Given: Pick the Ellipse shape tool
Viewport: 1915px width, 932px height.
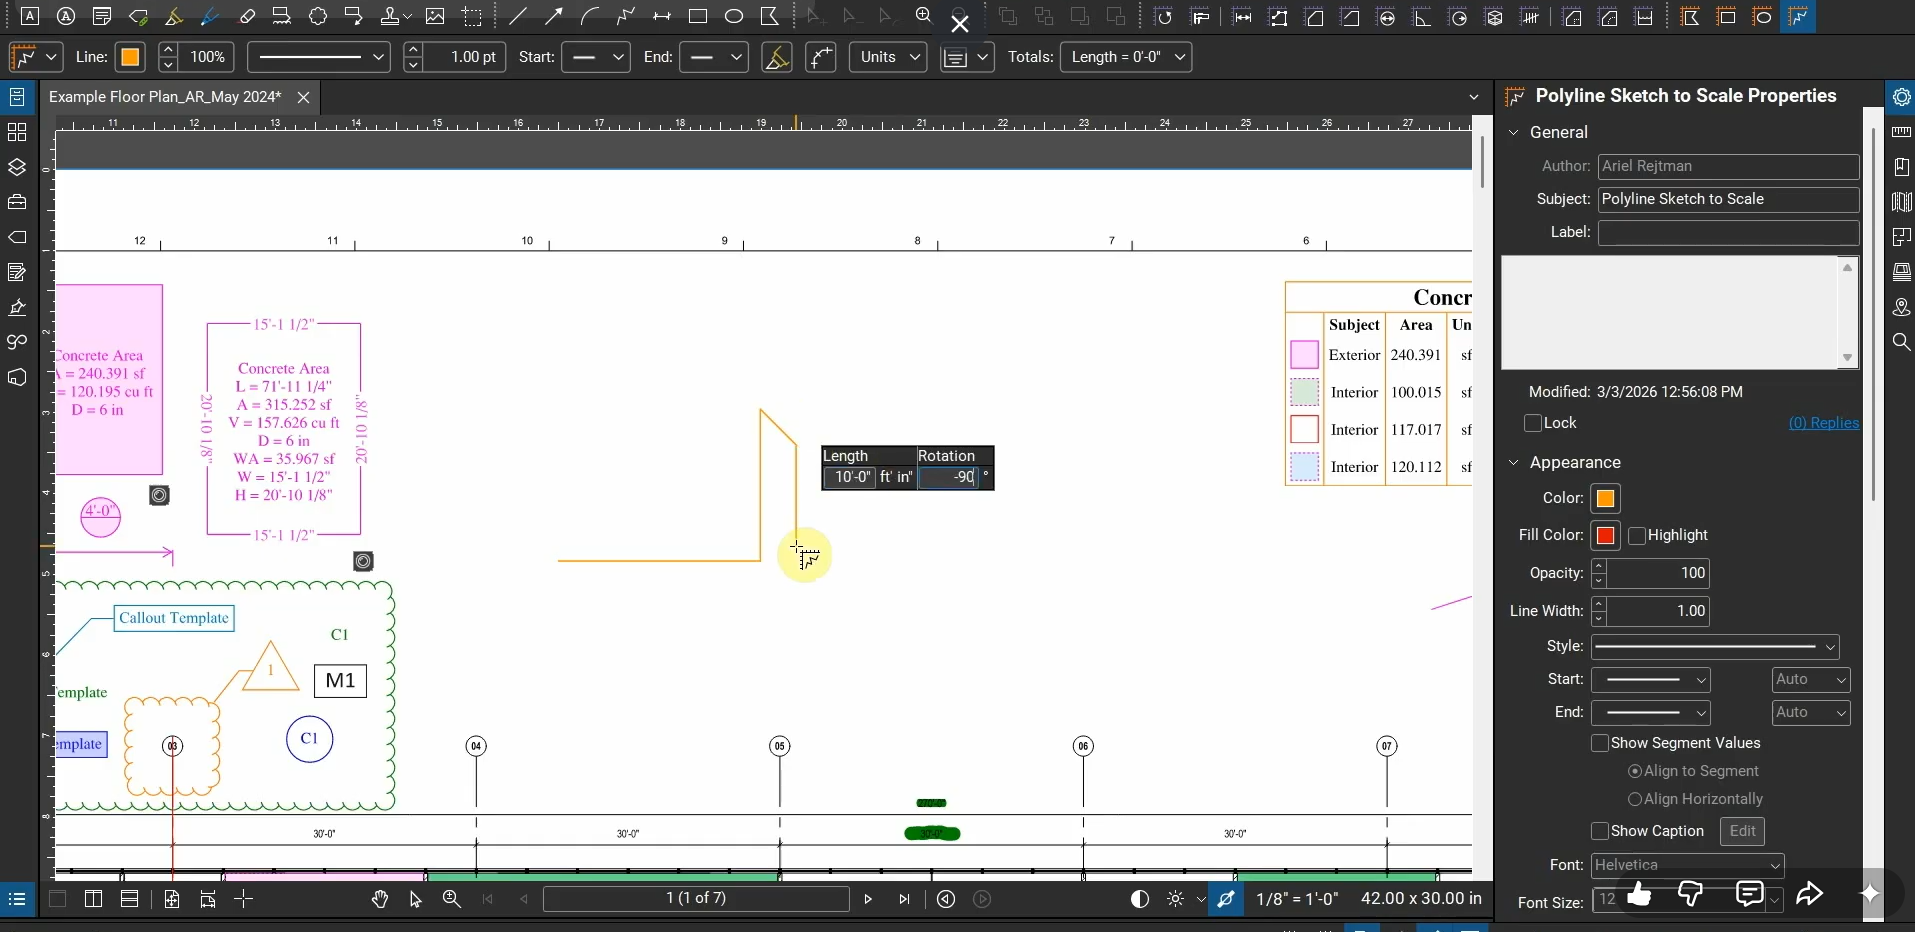Looking at the screenshot, I should point(735,17).
